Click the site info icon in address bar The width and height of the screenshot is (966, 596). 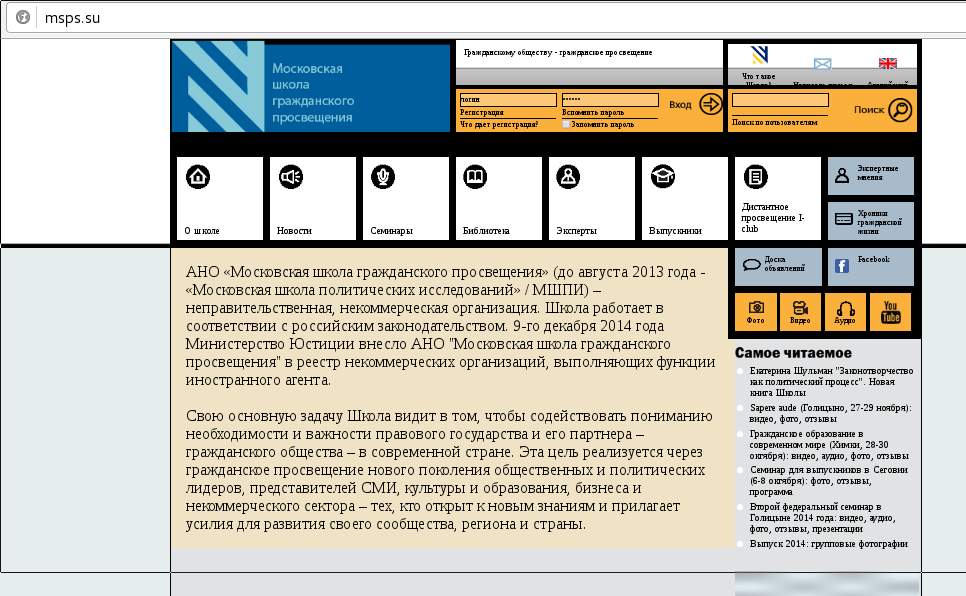[x=22, y=18]
